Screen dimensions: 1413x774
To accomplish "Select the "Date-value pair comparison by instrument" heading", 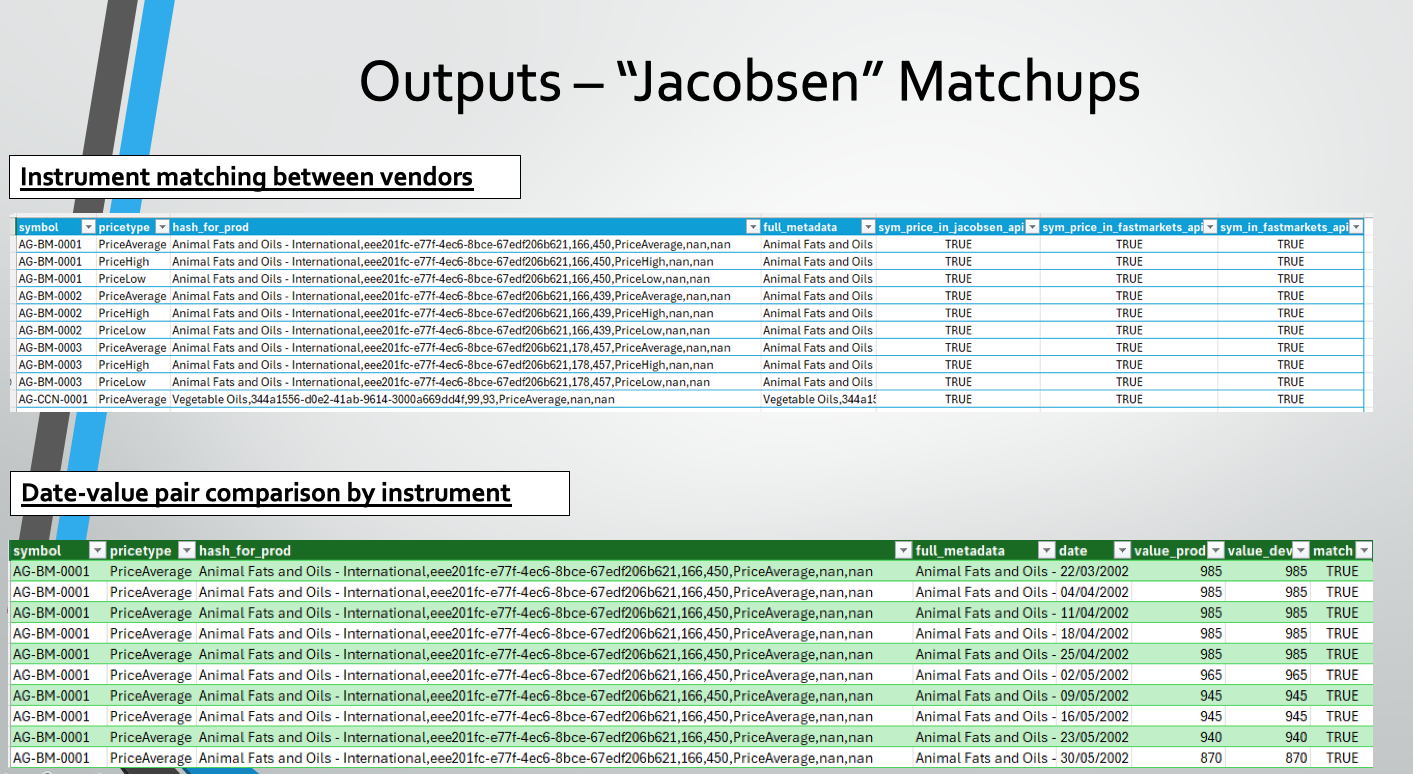I will pyautogui.click(x=266, y=493).
